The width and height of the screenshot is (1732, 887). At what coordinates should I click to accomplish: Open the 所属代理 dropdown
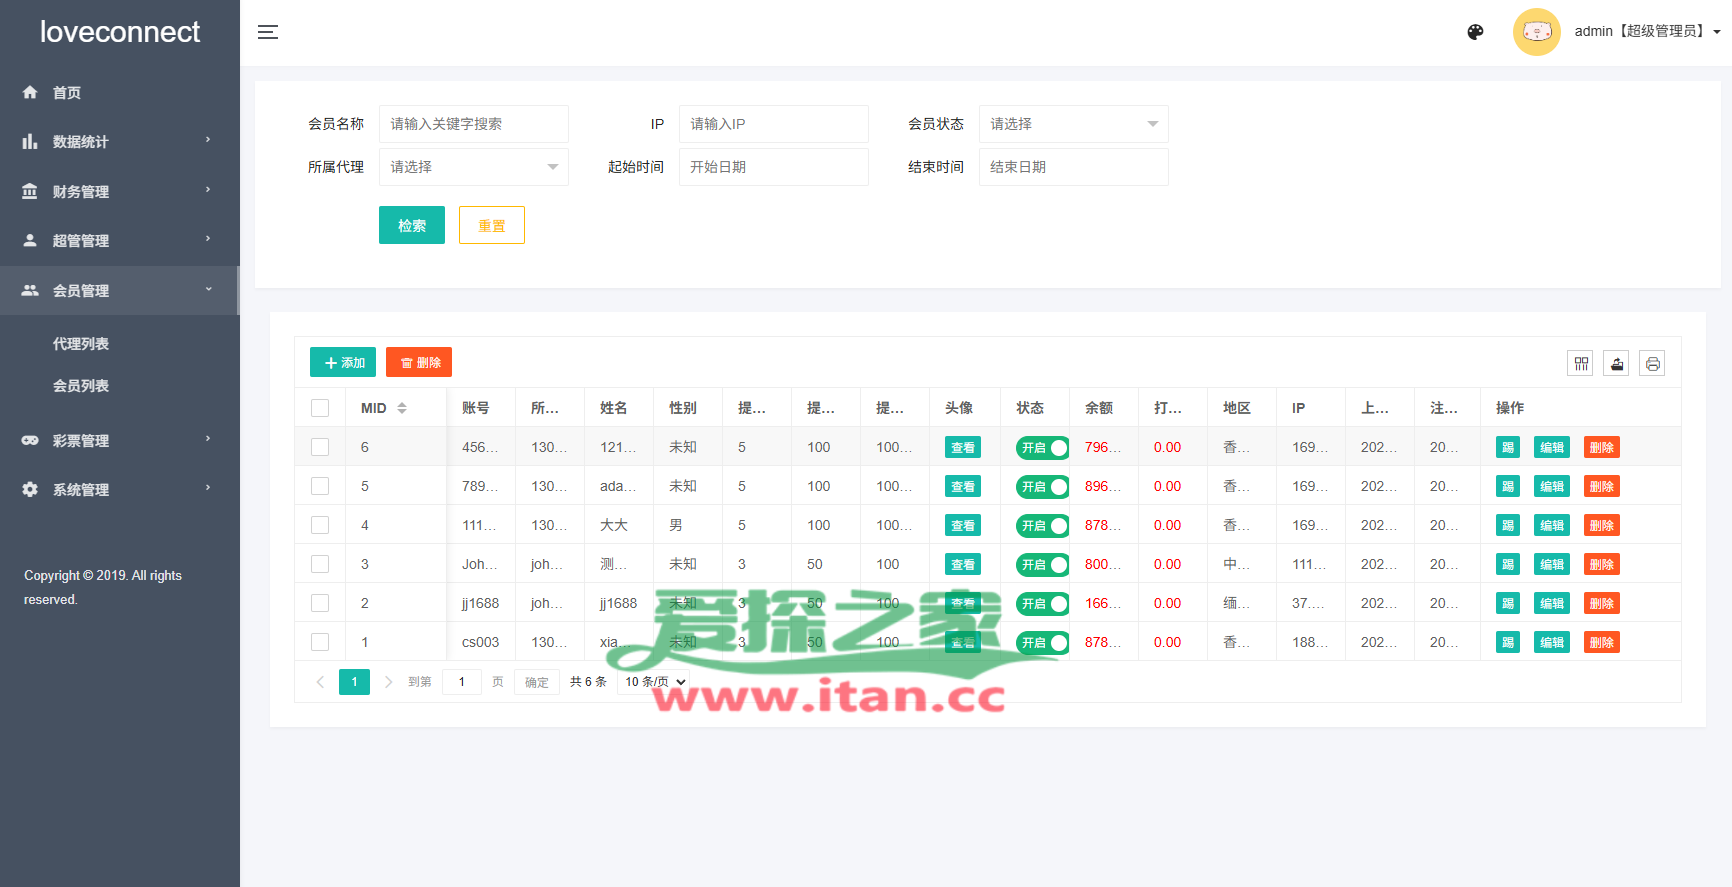coord(473,167)
